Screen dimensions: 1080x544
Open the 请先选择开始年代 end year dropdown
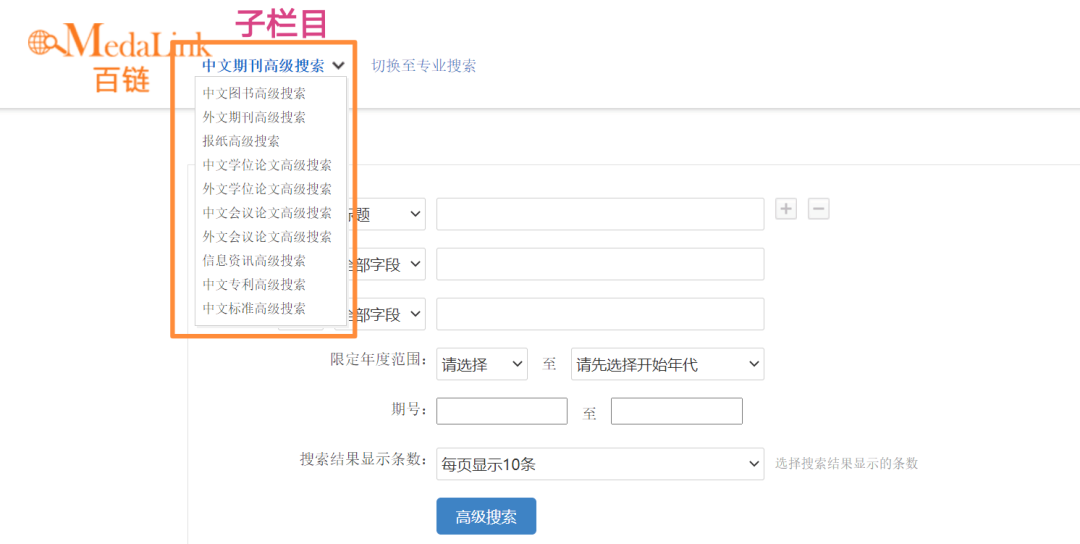coord(667,364)
